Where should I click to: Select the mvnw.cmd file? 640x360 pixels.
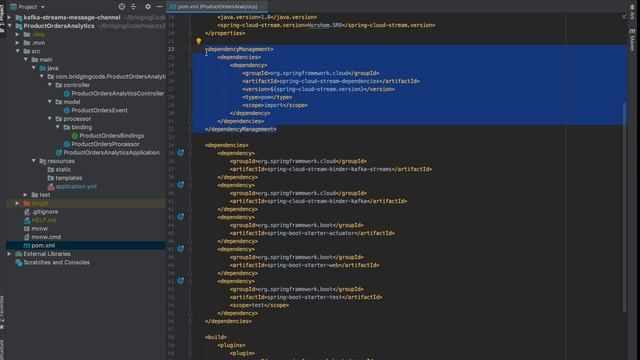[46, 237]
